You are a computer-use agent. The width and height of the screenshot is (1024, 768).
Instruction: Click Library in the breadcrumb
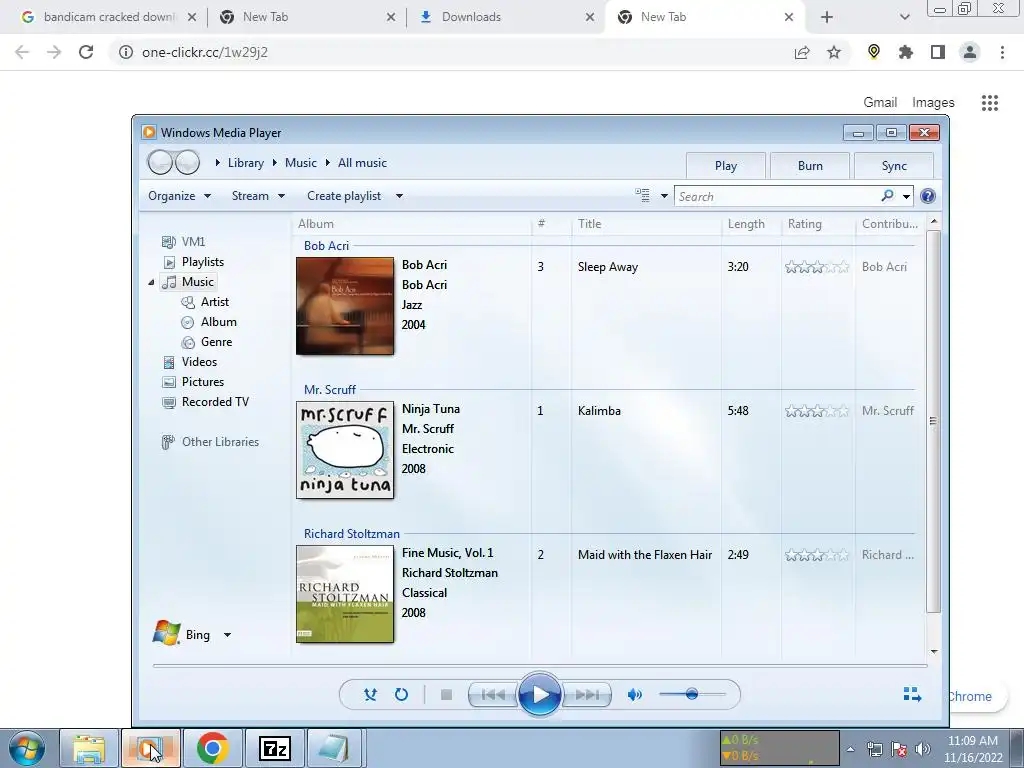[x=246, y=163]
